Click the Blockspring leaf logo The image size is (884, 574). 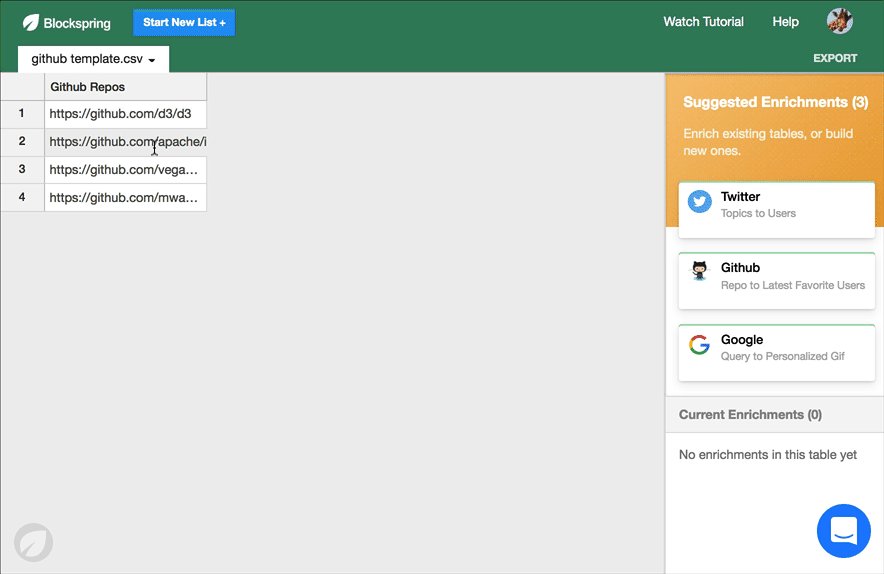tap(30, 23)
